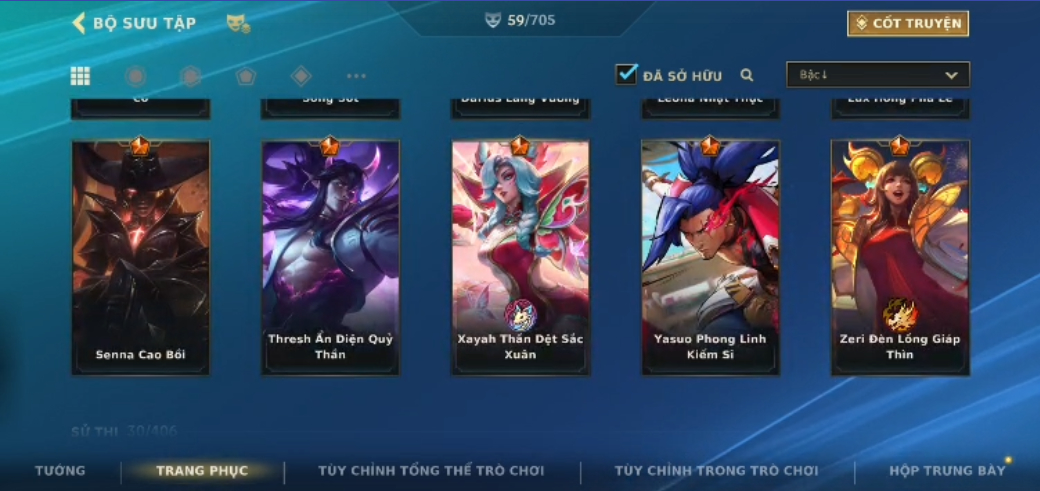Select the all-skins grid filter icon
This screenshot has width=1040, height=491.
80,76
